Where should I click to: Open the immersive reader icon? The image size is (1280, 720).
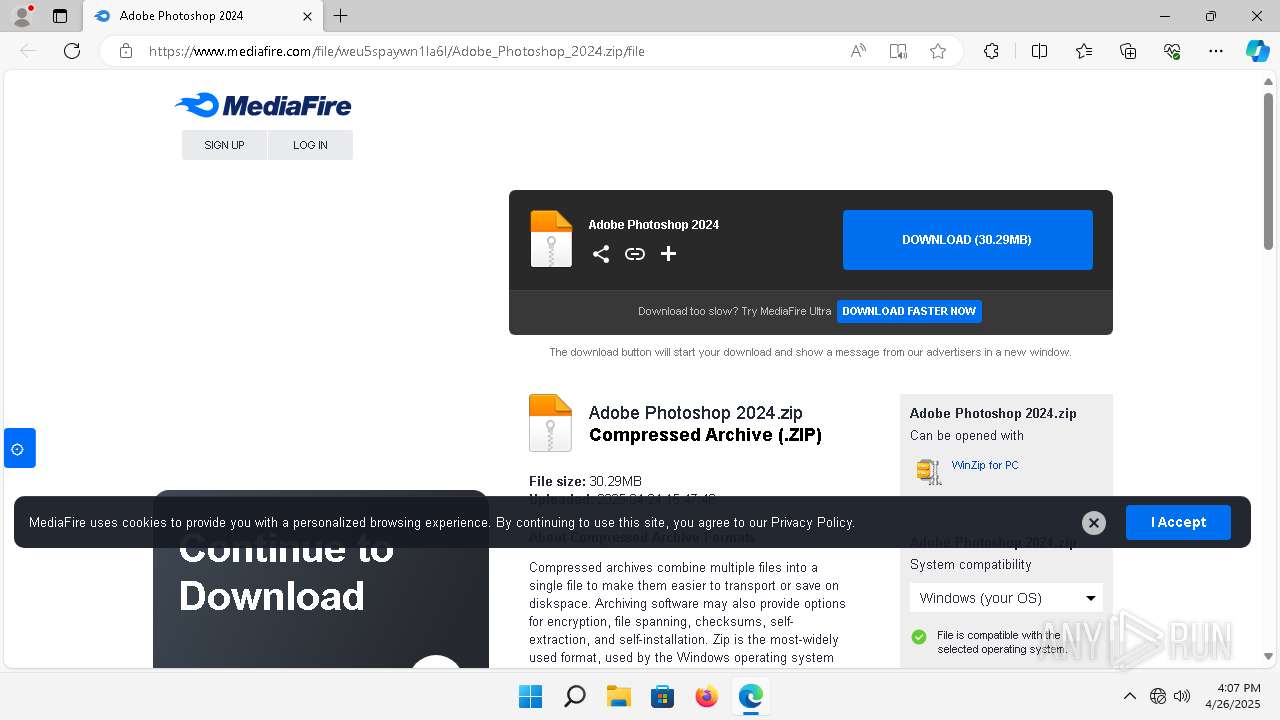(898, 51)
